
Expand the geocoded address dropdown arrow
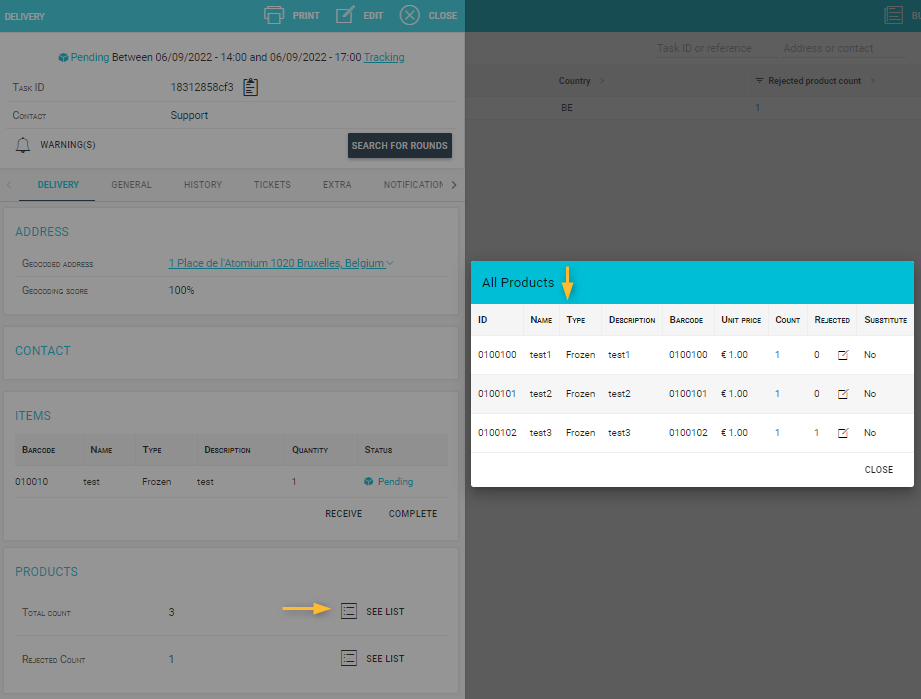point(390,263)
